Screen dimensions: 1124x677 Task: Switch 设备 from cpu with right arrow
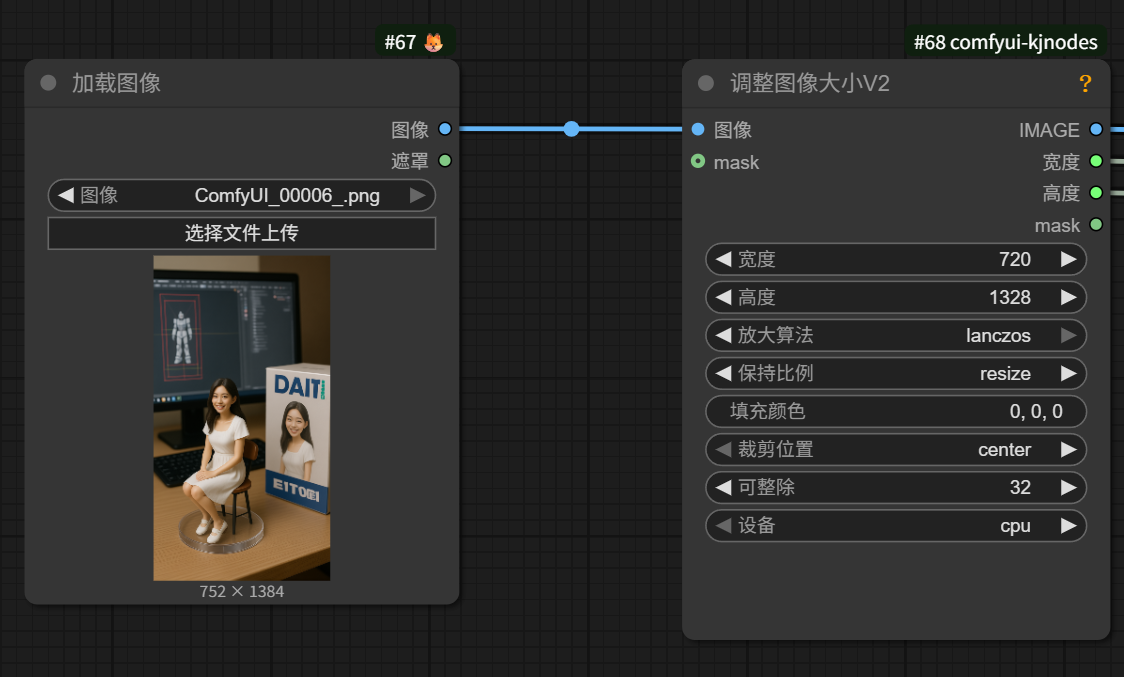click(x=1070, y=525)
